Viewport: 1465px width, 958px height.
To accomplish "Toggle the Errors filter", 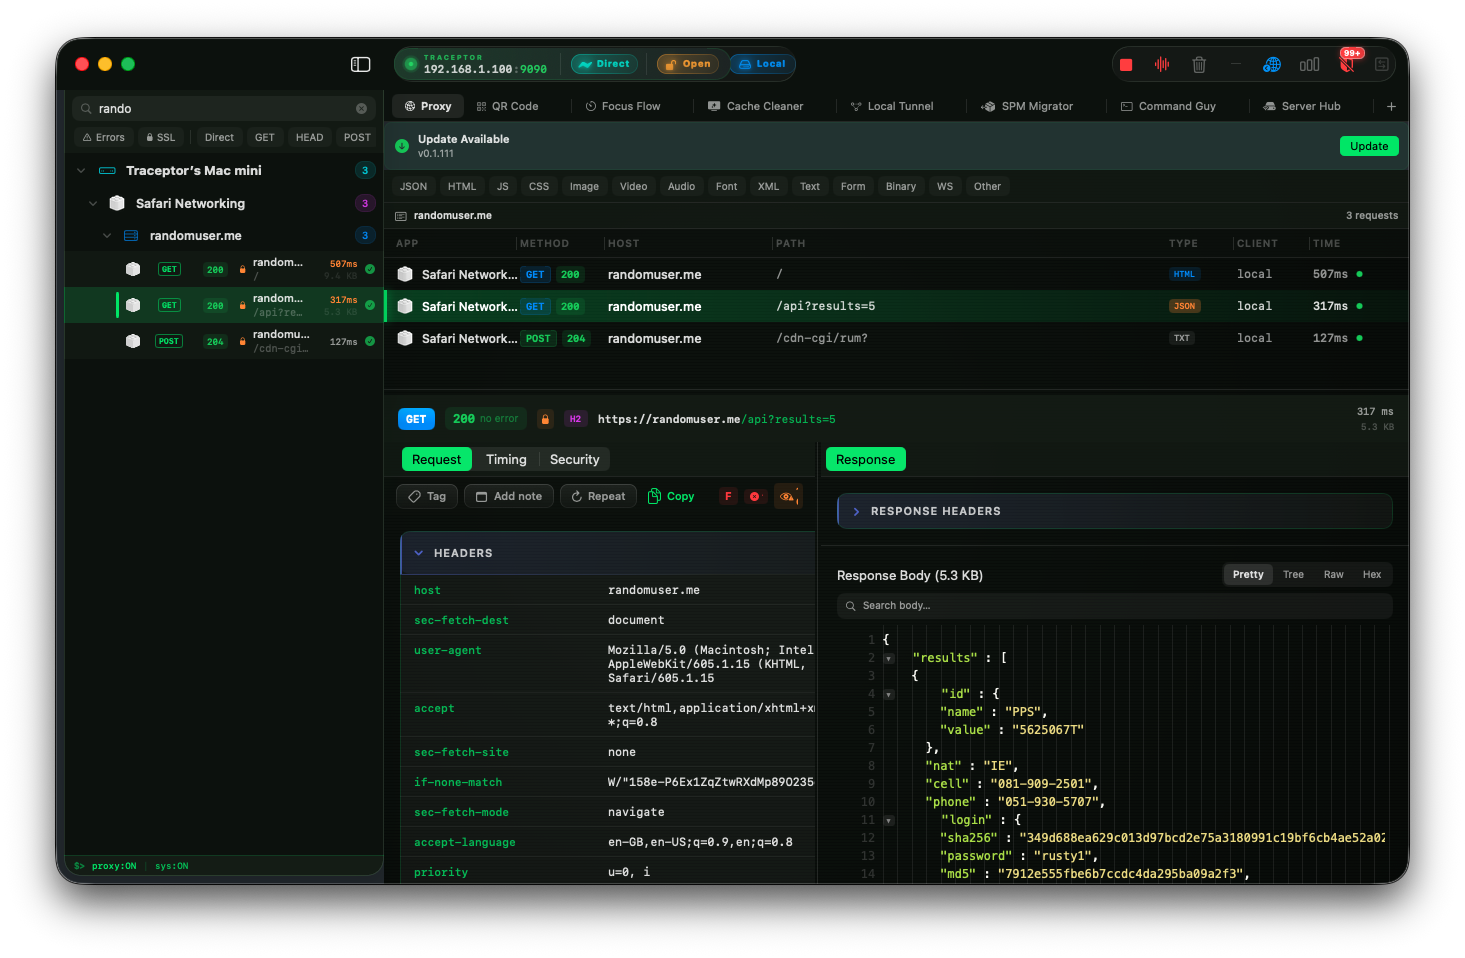I will point(104,138).
